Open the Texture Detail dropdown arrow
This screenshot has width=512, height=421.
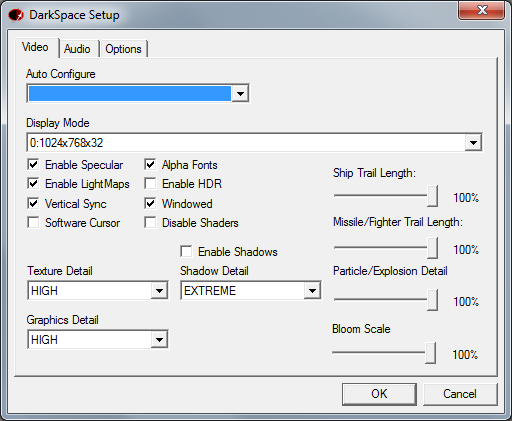coord(159,291)
